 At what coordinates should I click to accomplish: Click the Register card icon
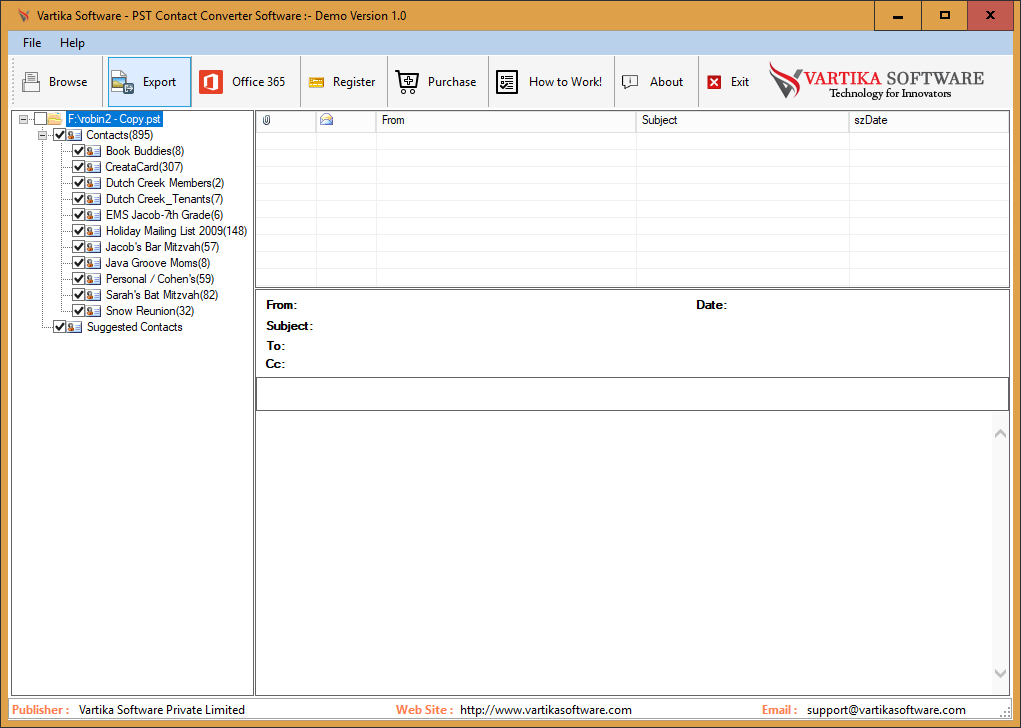click(316, 82)
